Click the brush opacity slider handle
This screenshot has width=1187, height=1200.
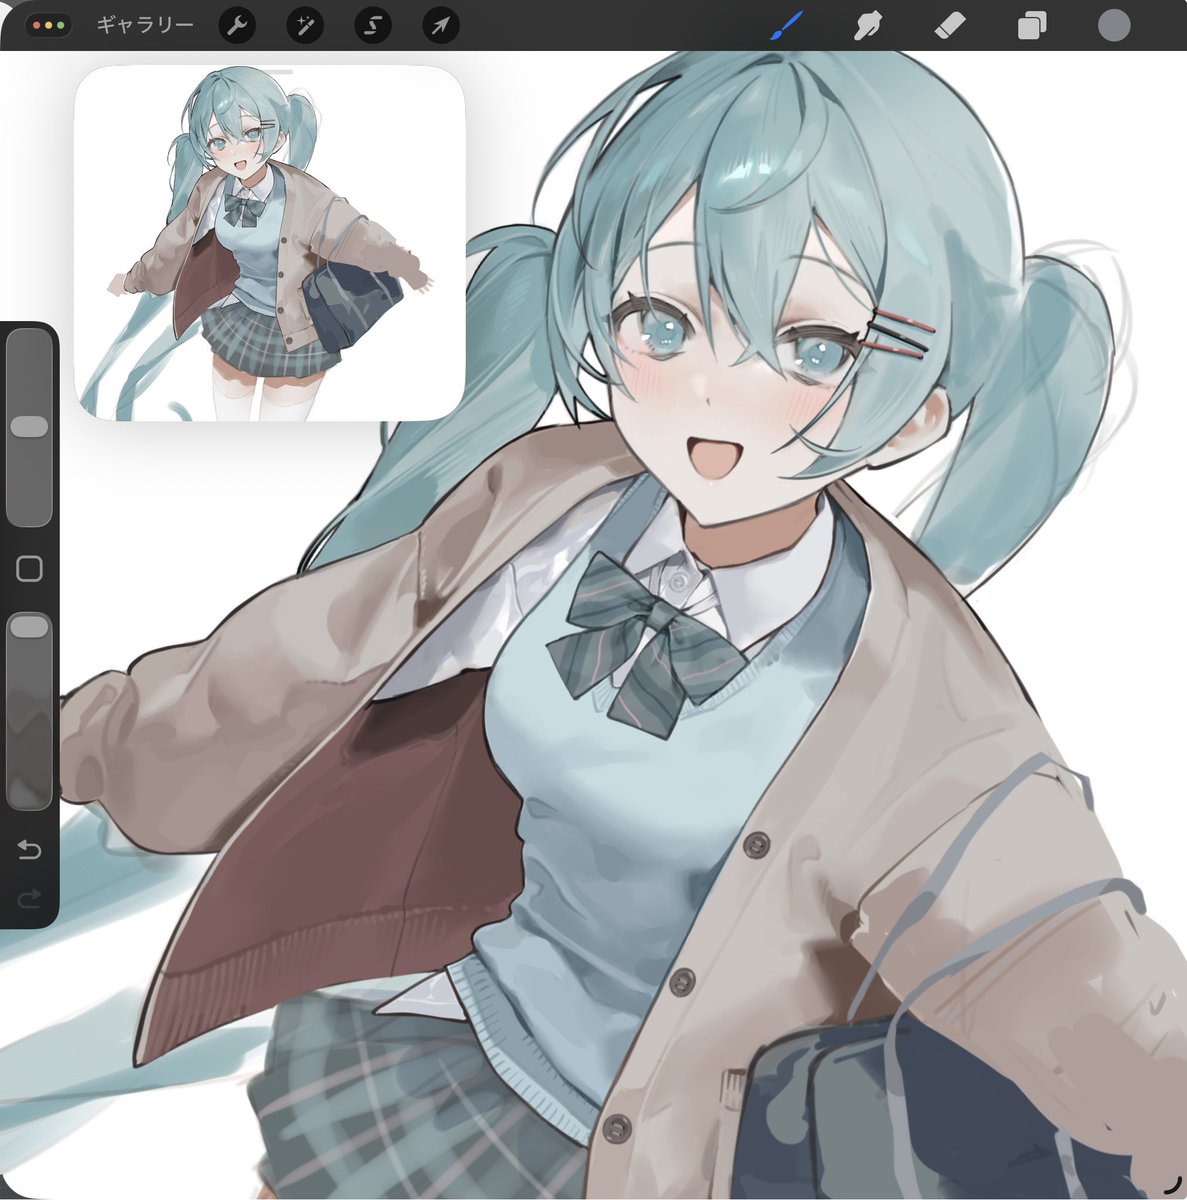click(29, 627)
